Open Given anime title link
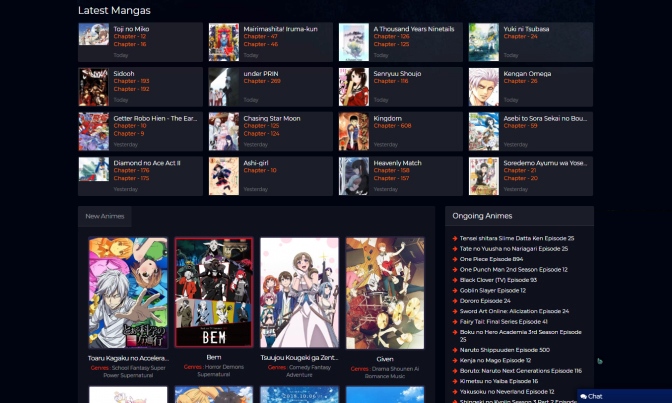The height and width of the screenshot is (403, 672). pyautogui.click(x=385, y=359)
